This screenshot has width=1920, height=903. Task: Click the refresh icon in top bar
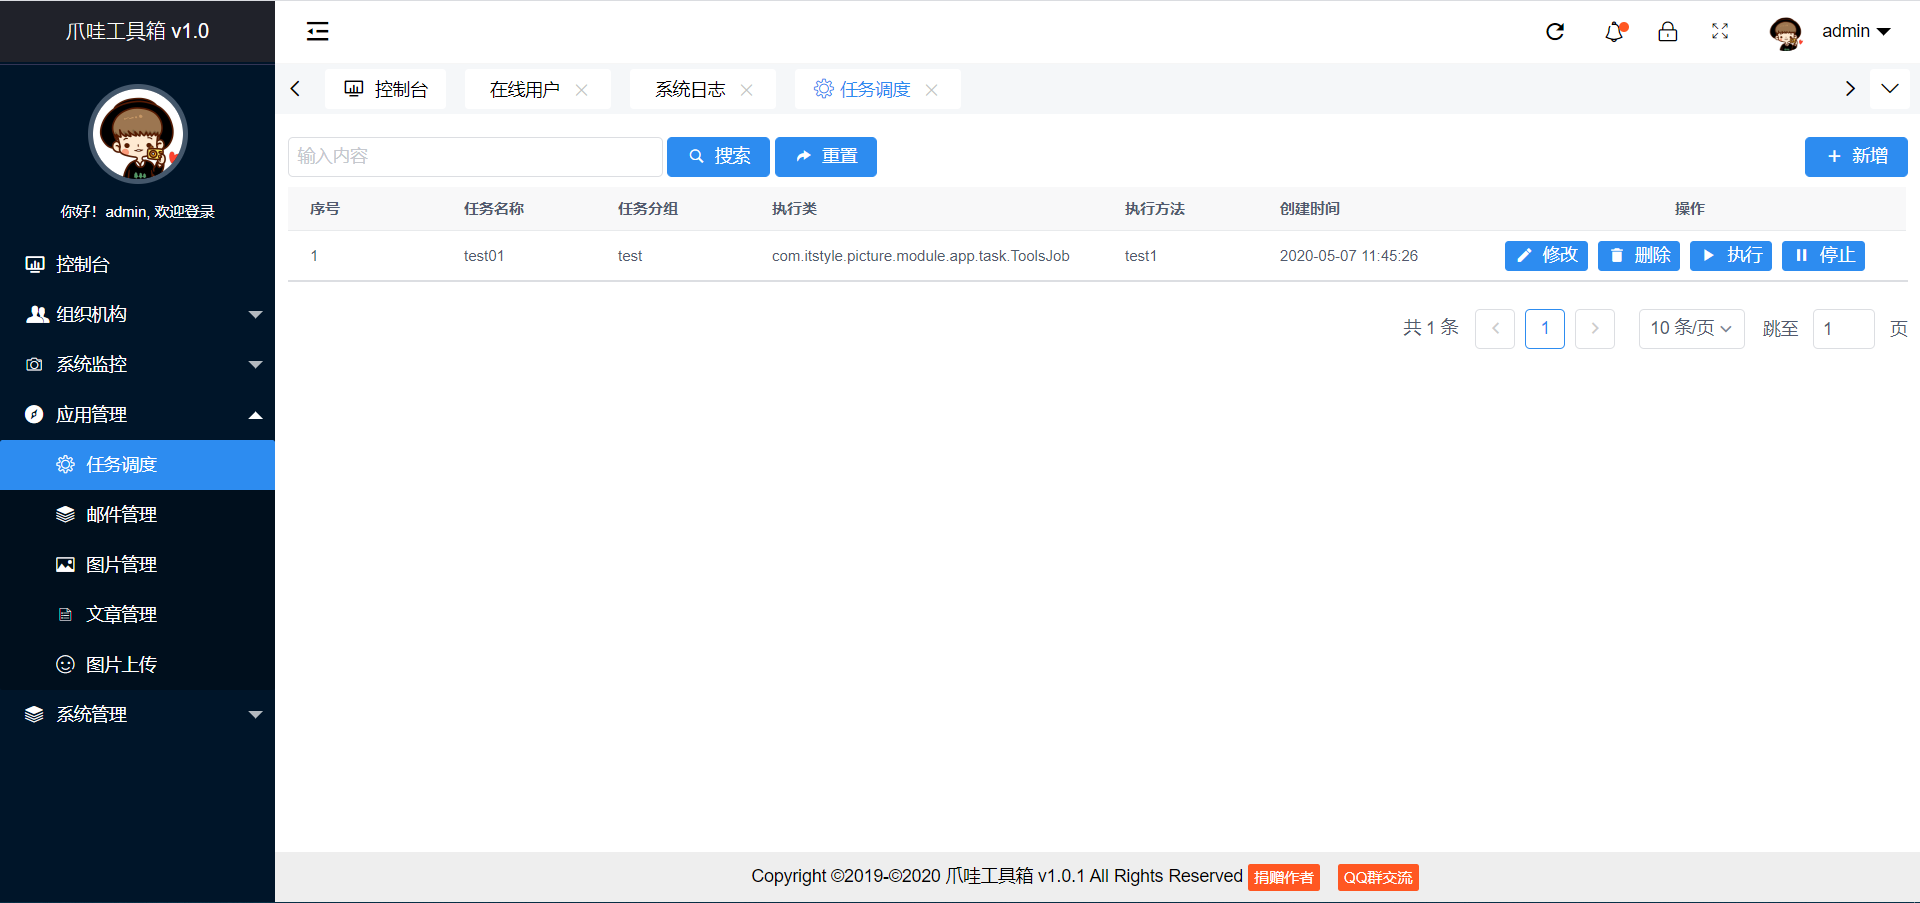1555,32
